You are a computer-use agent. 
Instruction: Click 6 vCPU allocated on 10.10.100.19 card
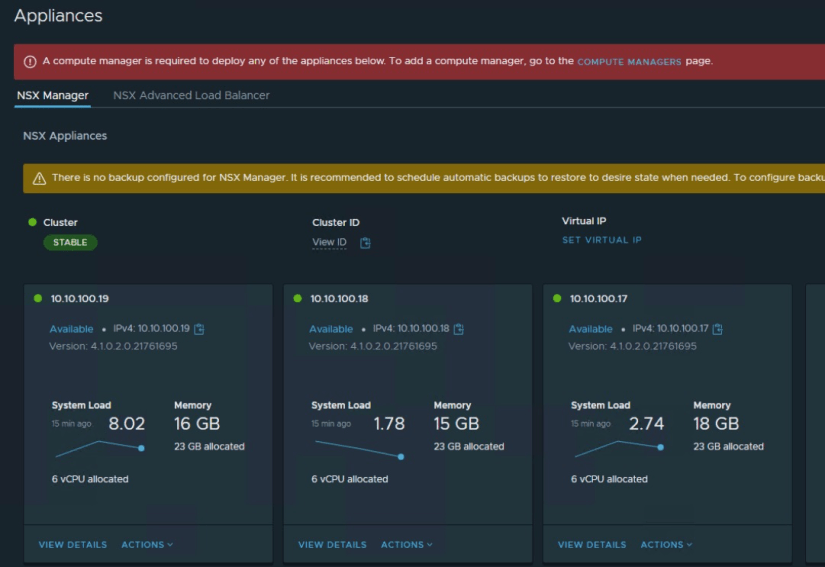(x=90, y=479)
